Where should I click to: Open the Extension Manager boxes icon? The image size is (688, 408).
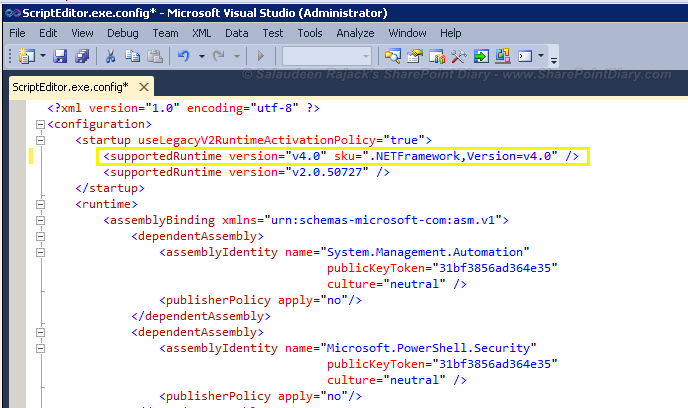tap(503, 56)
